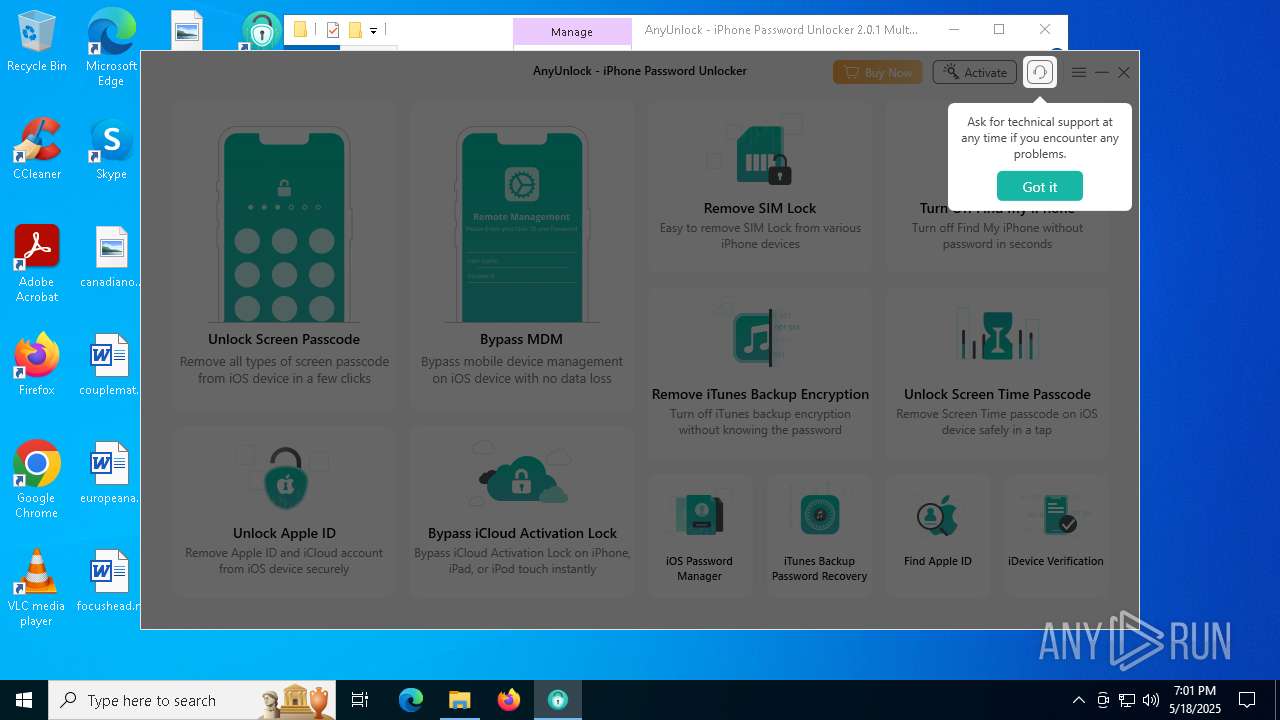Click Remove iTunes Backup Encryption label
1280x720 pixels.
[760, 394]
